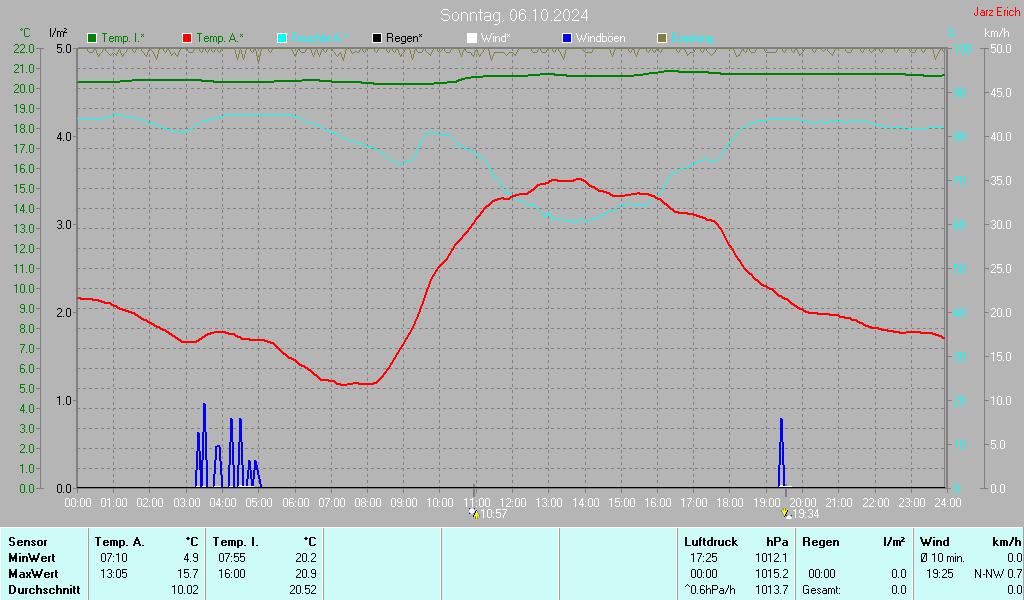Screen dimensions: 1024x600
Task: Click the olive legend square at far right
Action: (661, 38)
